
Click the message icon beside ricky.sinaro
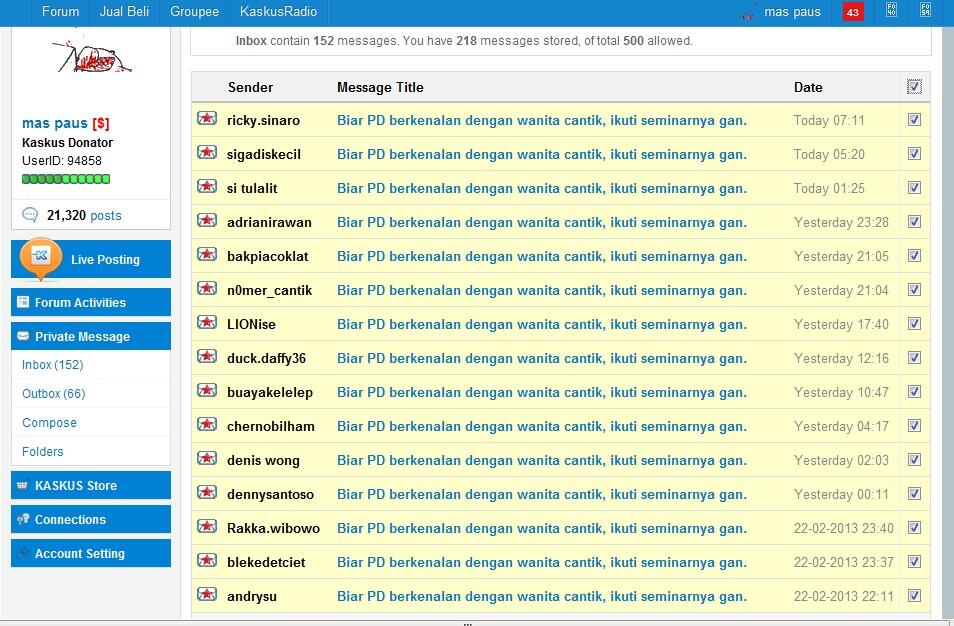(207, 118)
